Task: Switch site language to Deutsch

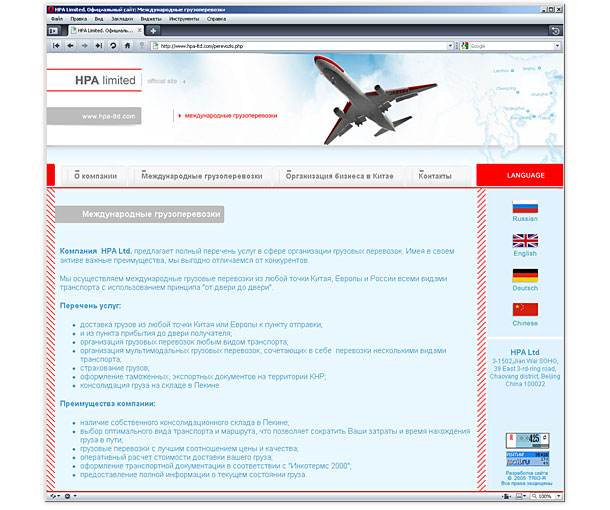Action: [525, 288]
